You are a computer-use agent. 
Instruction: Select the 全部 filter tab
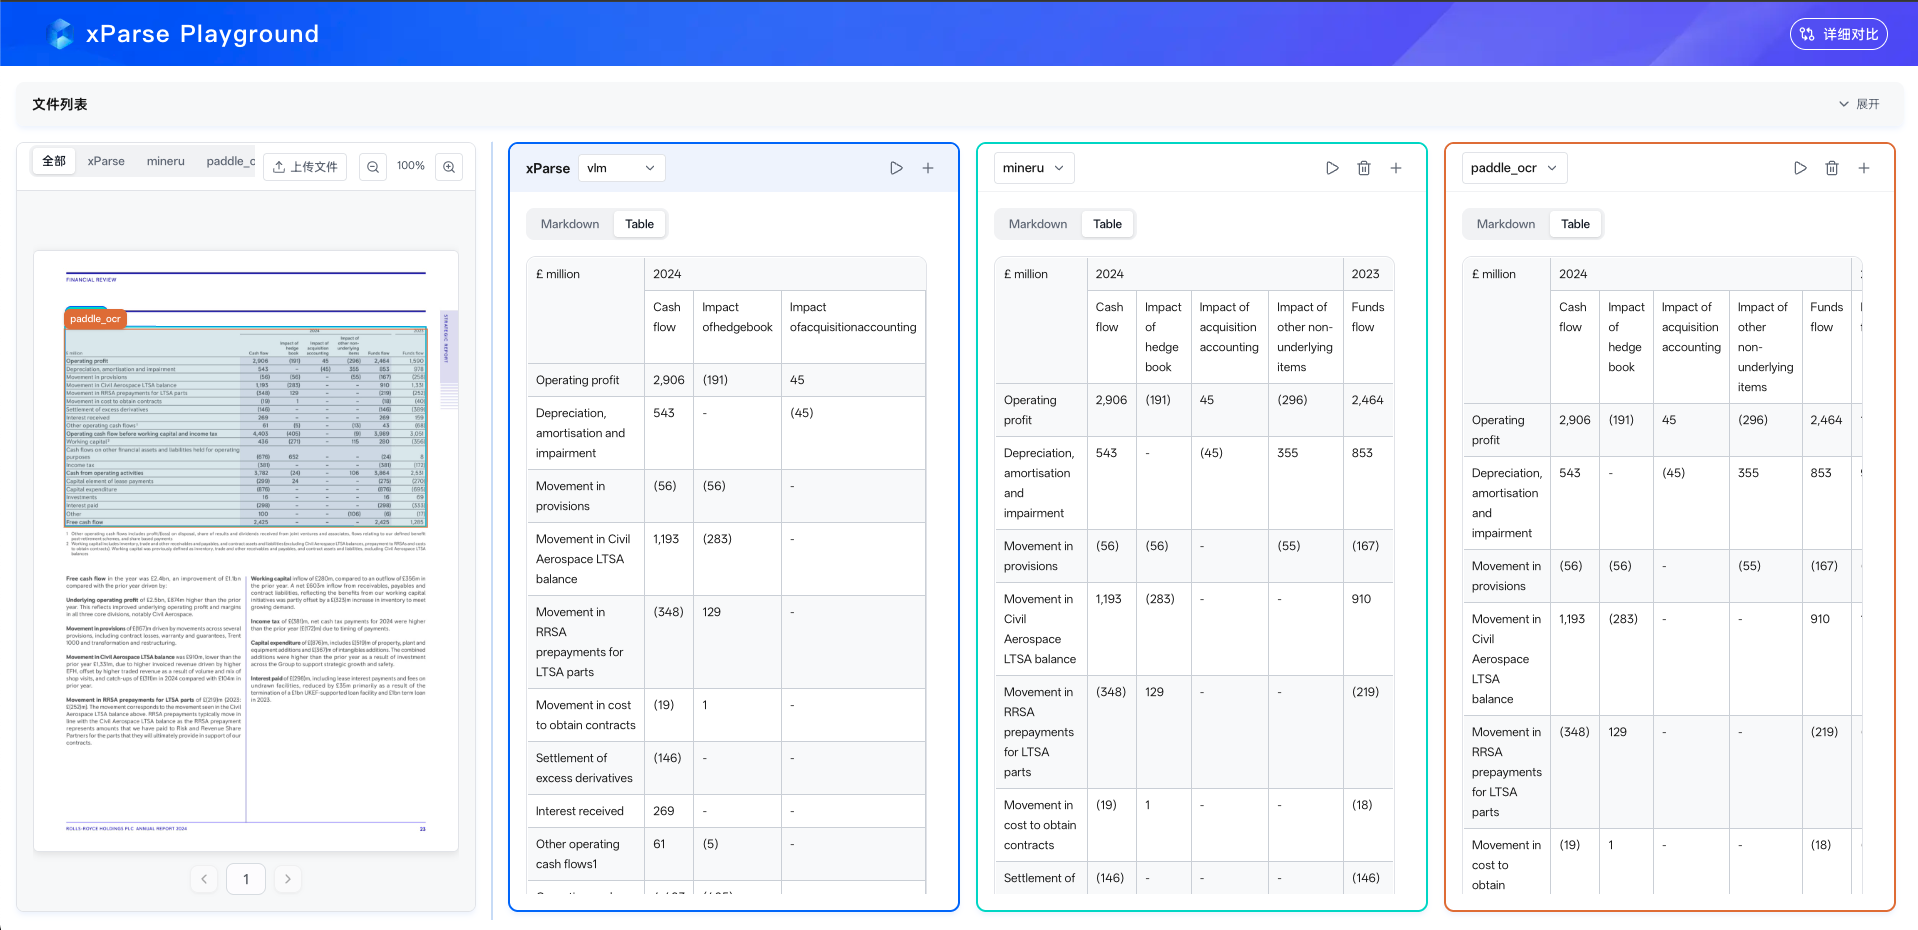(x=54, y=161)
